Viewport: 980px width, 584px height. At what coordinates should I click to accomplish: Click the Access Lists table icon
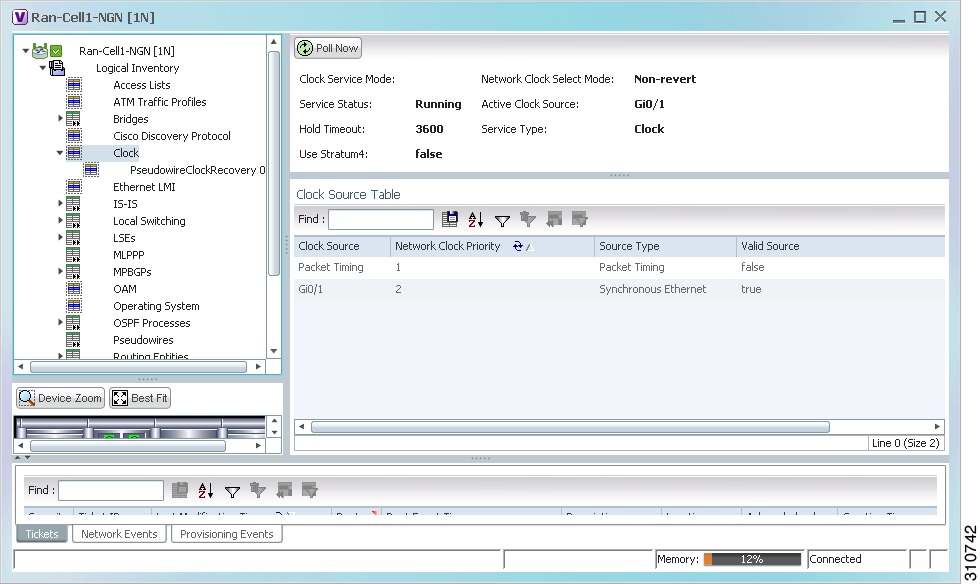pyautogui.click(x=74, y=84)
